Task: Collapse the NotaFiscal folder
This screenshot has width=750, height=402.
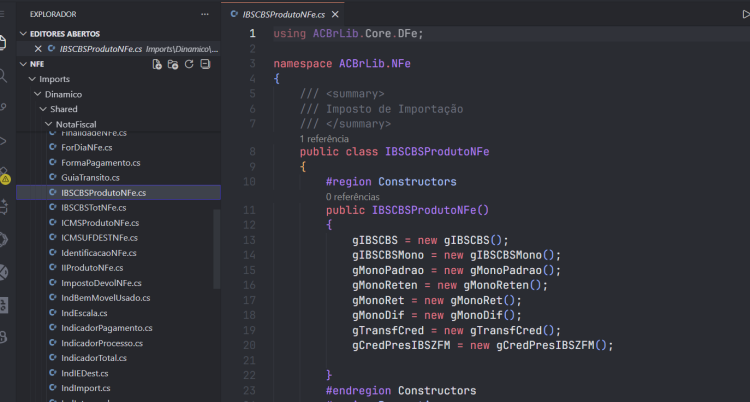Action: [x=49, y=124]
